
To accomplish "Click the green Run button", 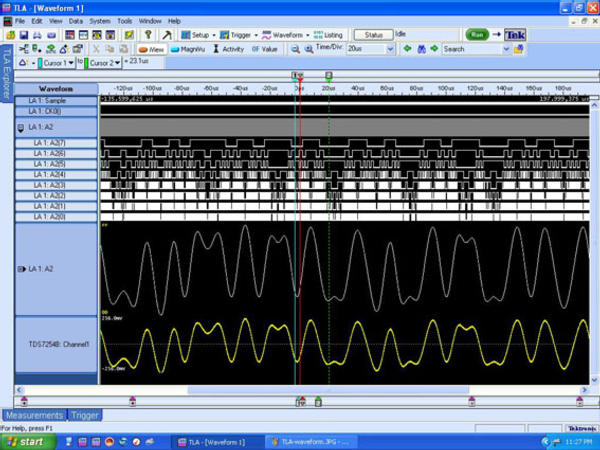I will coord(475,34).
